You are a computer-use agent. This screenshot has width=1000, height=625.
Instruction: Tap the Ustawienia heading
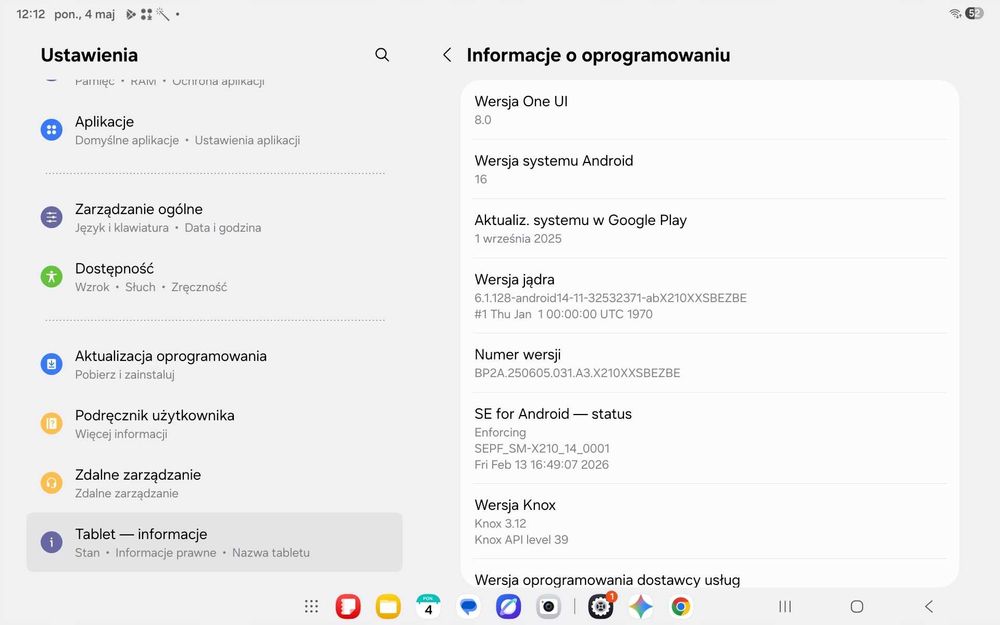[x=89, y=55]
